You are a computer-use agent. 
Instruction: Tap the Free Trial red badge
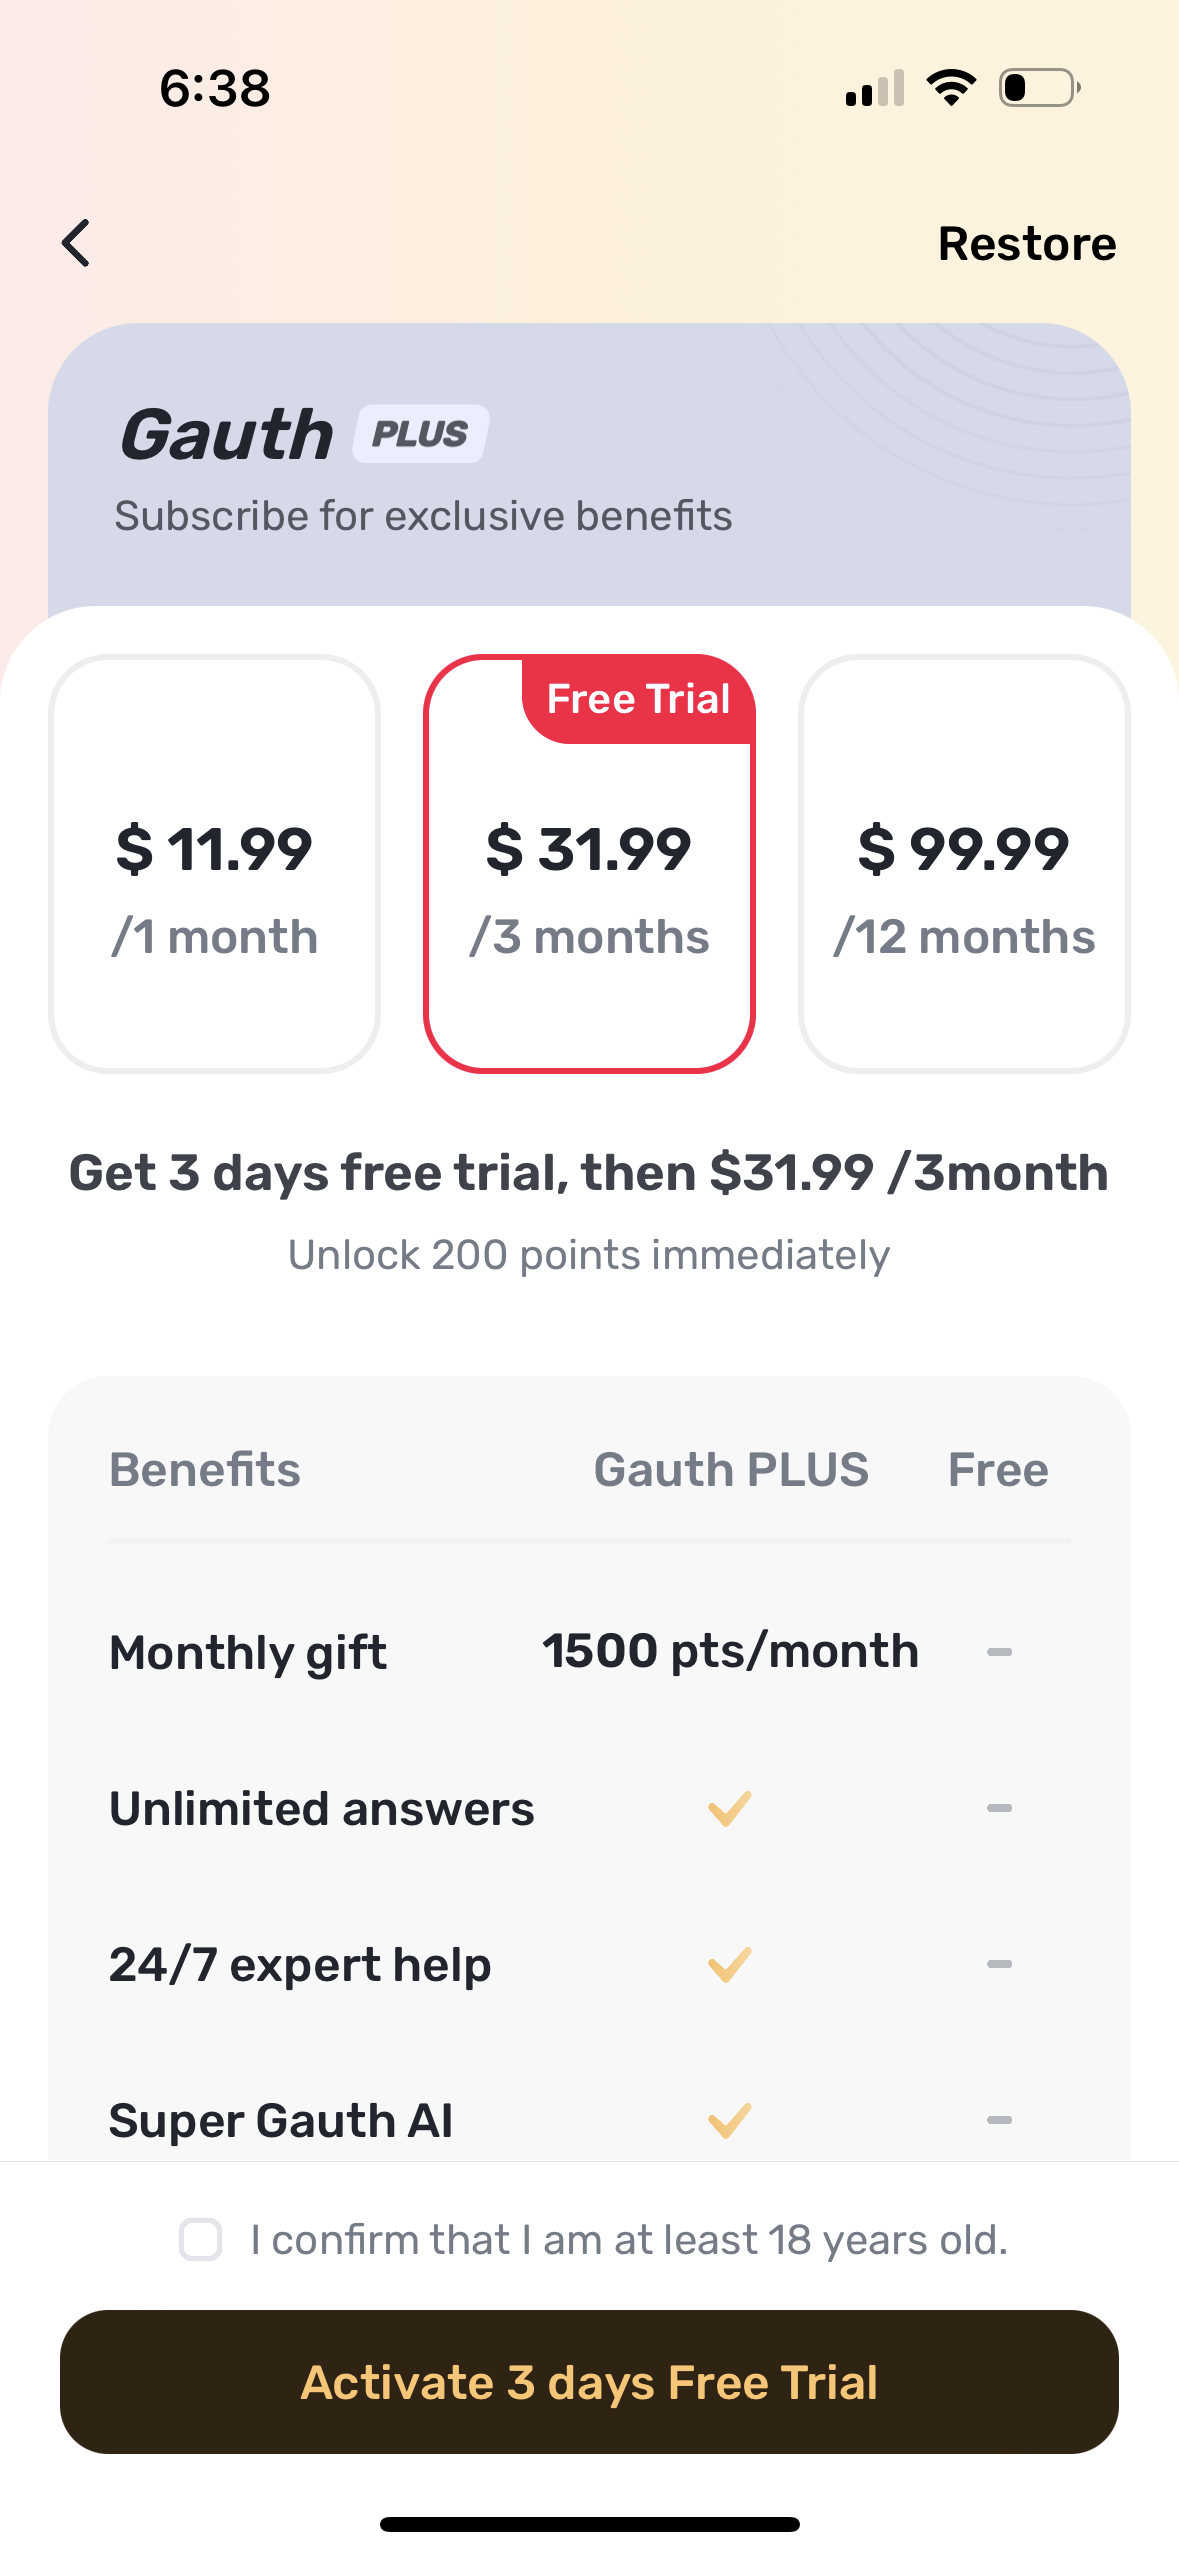click(638, 699)
